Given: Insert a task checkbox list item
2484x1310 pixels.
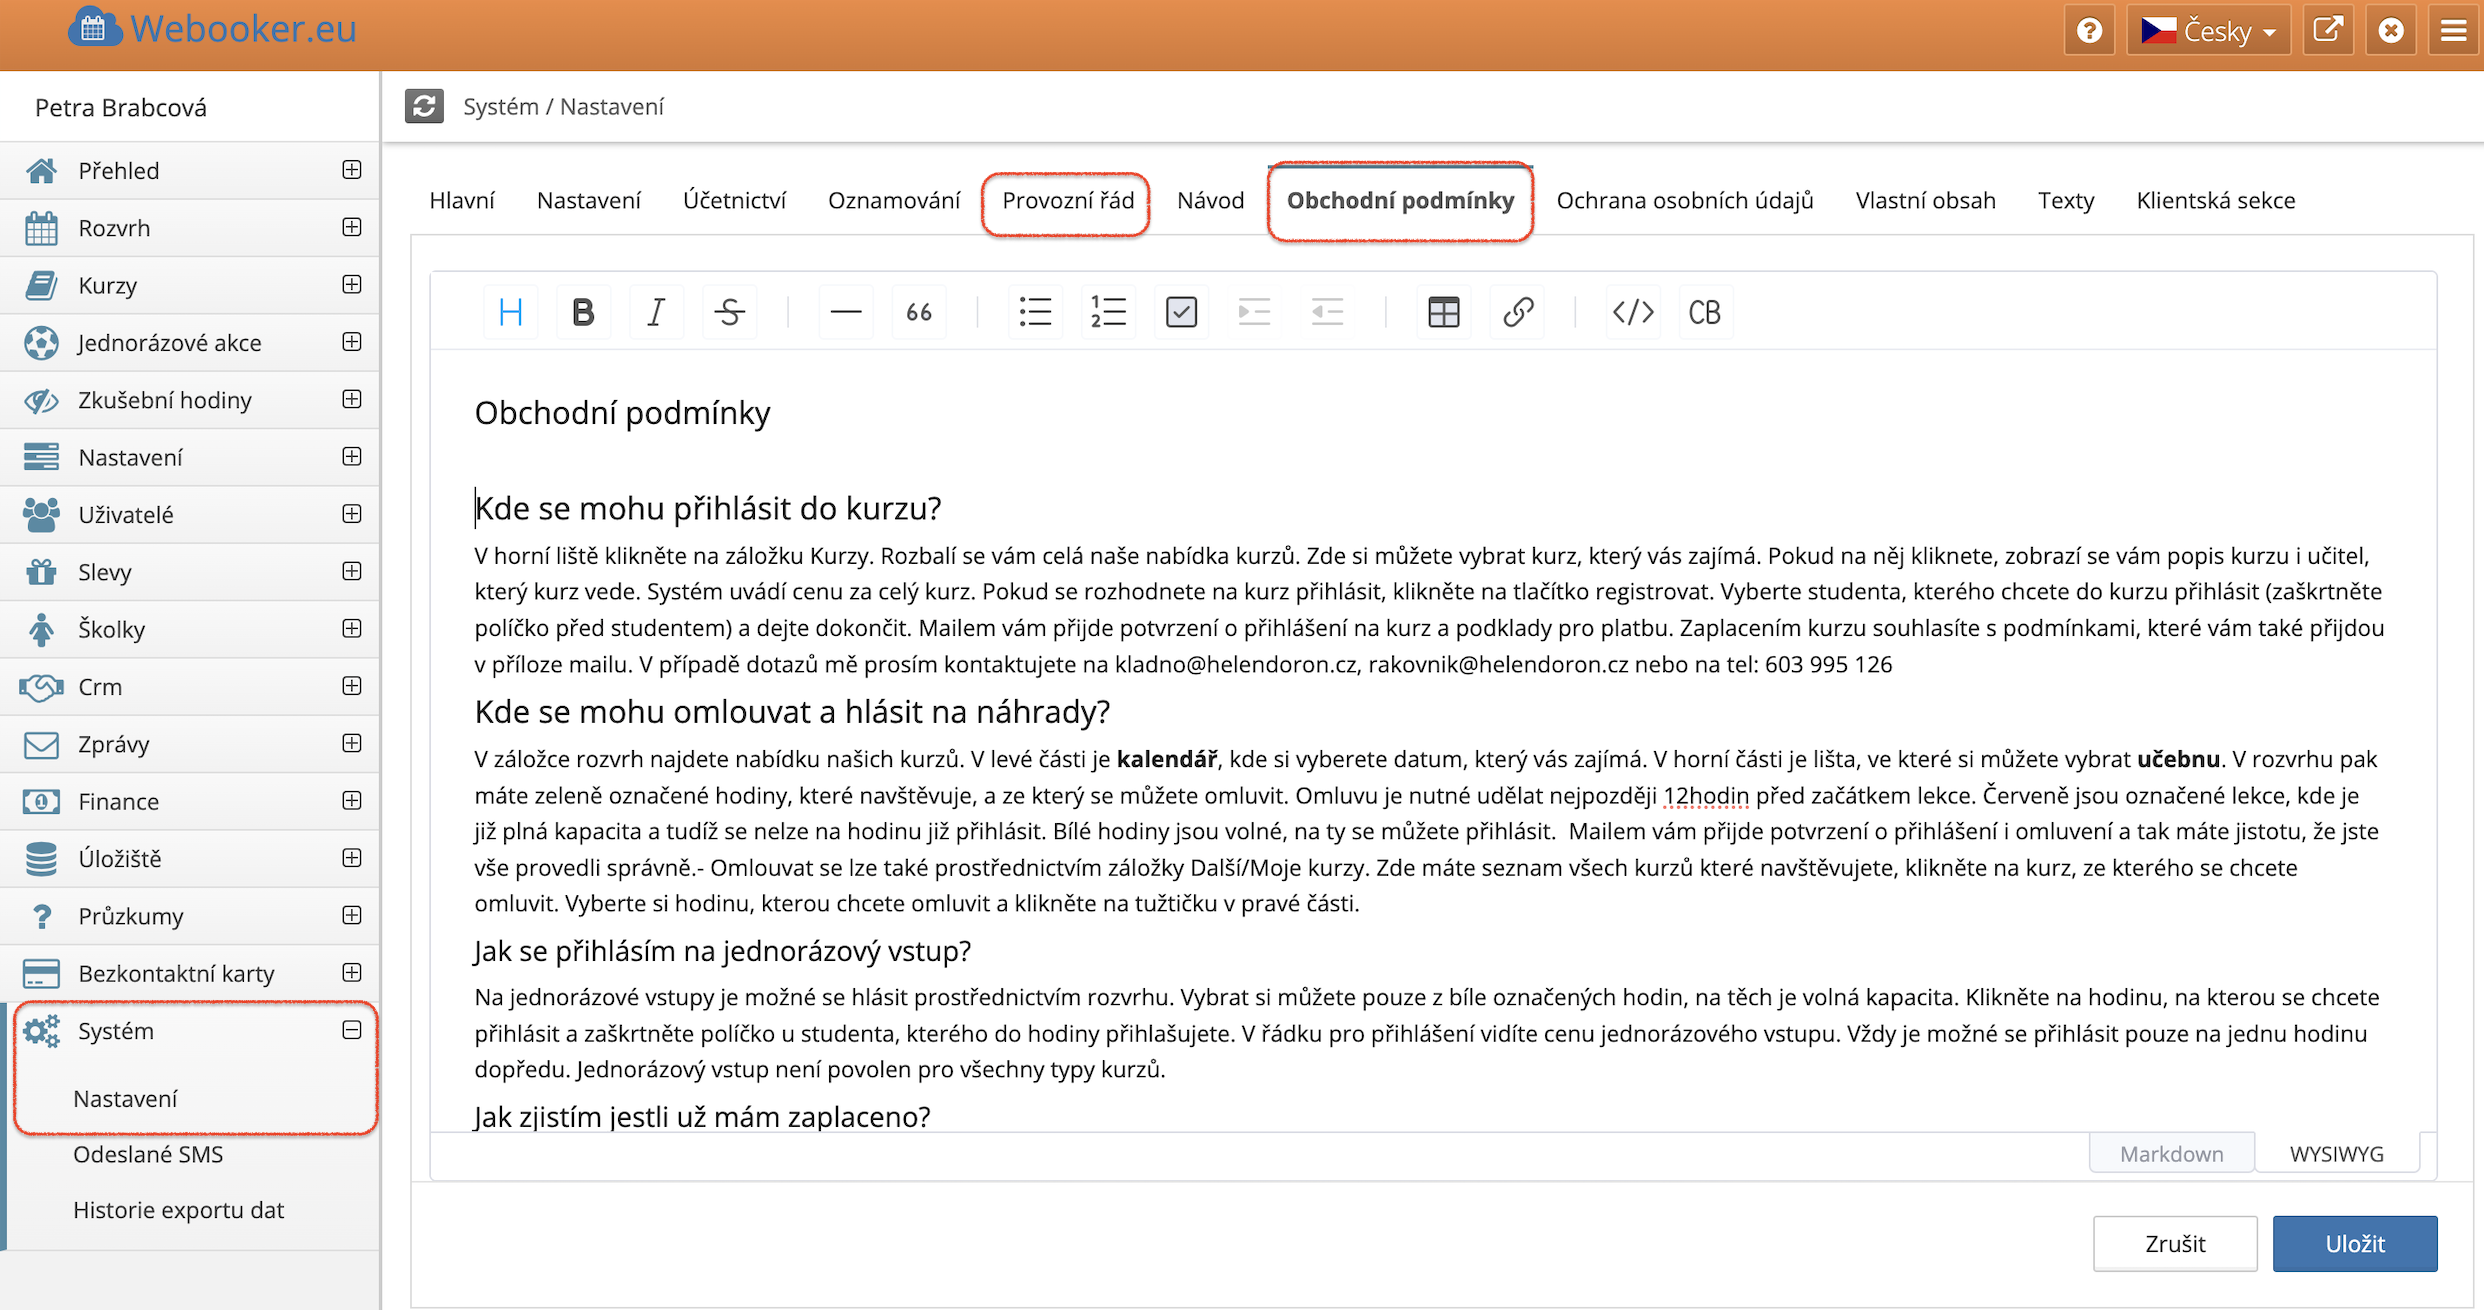Looking at the screenshot, I should pos(1181,312).
